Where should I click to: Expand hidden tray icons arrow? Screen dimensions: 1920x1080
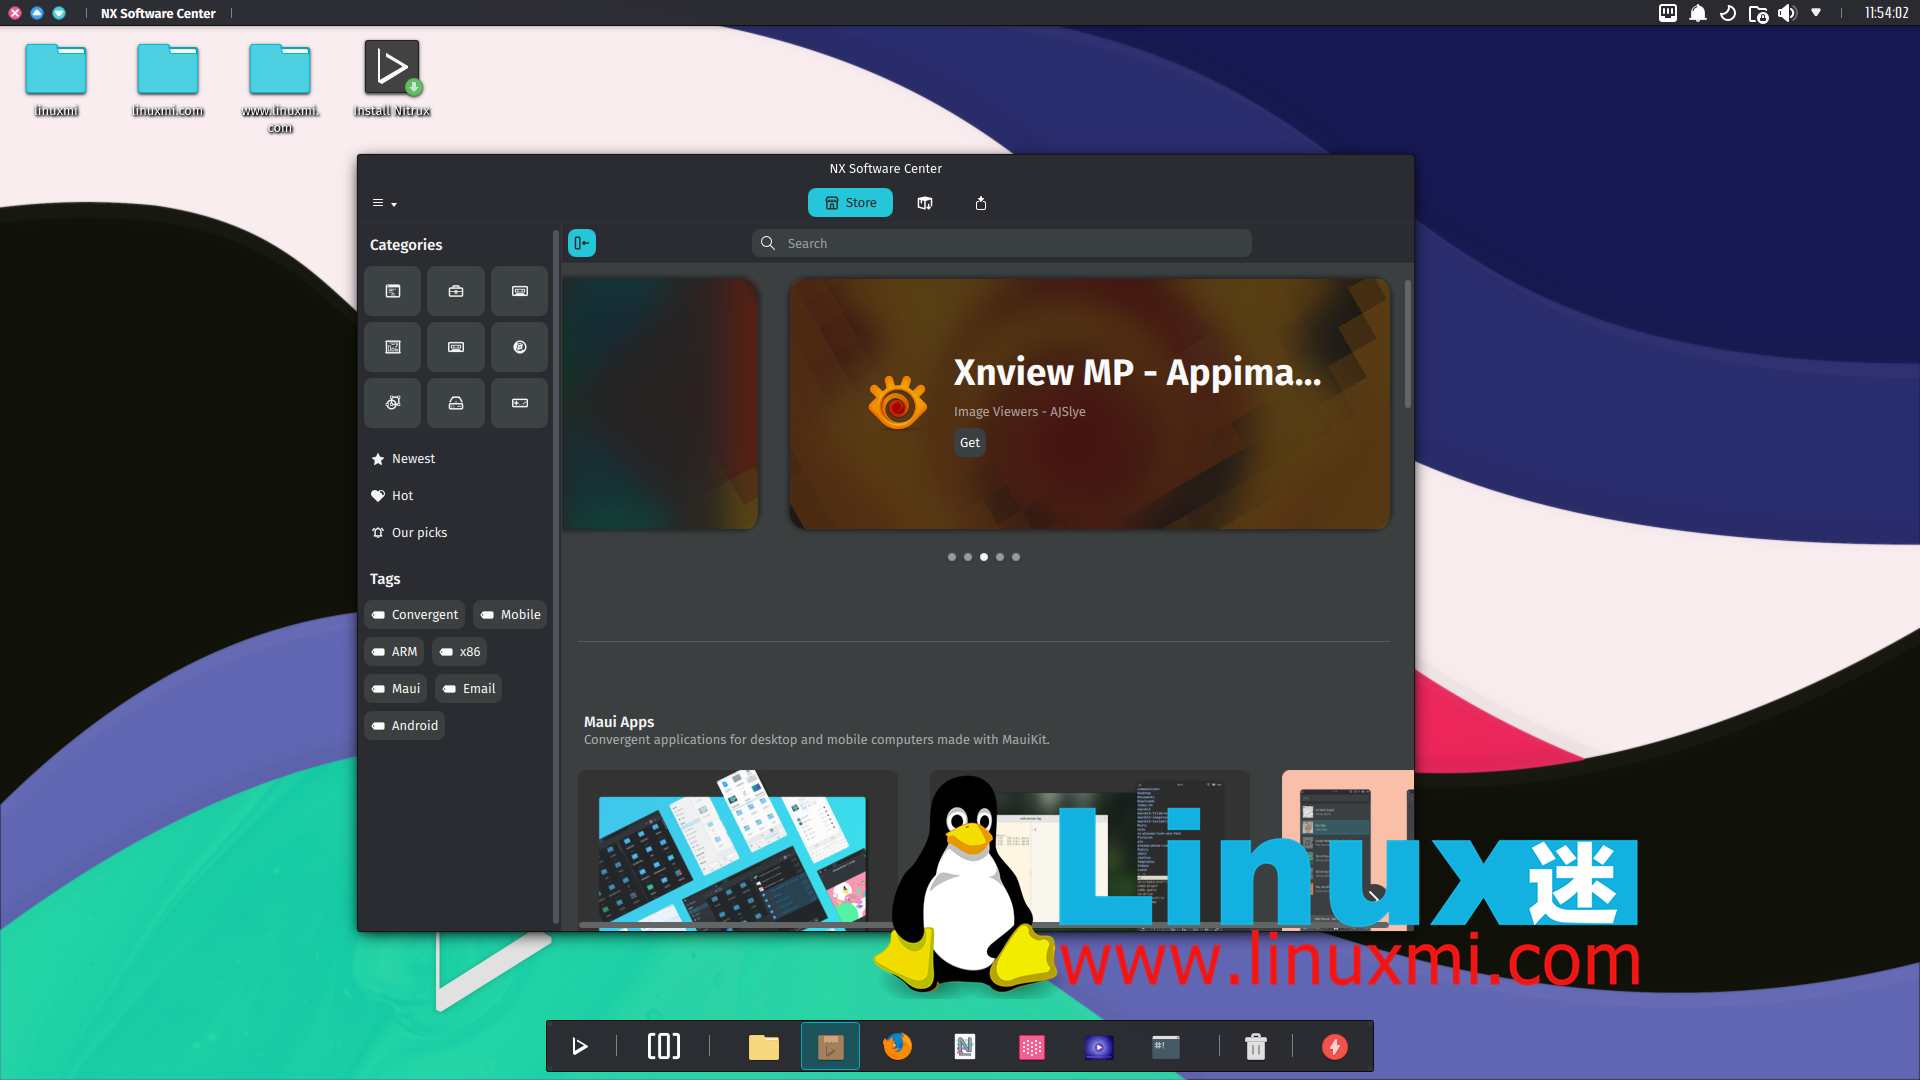tap(1816, 13)
